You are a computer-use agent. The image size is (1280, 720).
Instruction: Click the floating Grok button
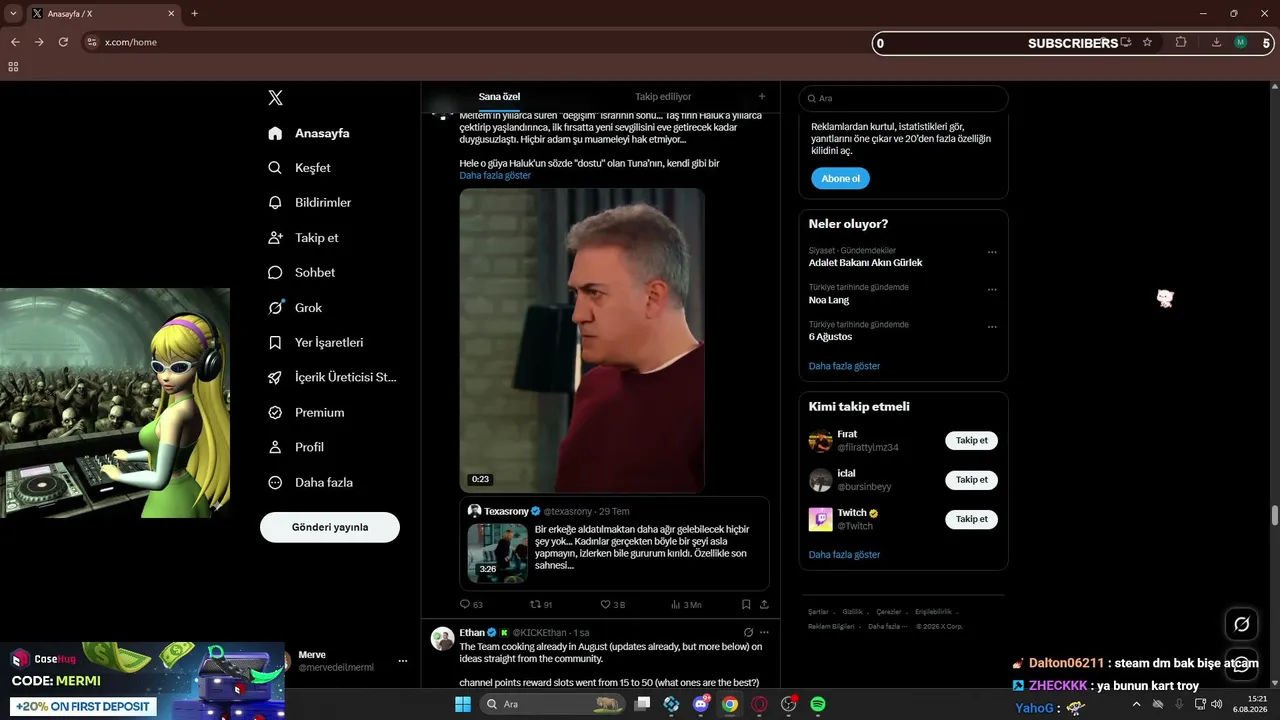(1242, 624)
